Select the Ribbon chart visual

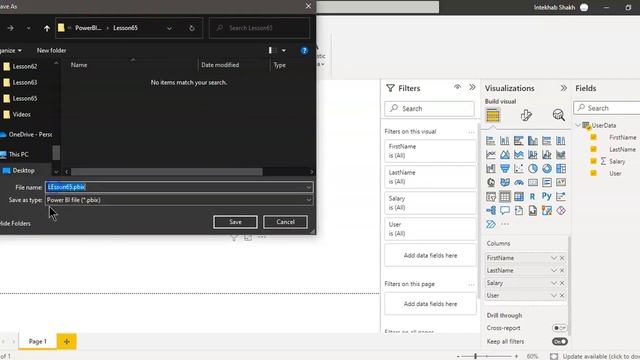561,155
